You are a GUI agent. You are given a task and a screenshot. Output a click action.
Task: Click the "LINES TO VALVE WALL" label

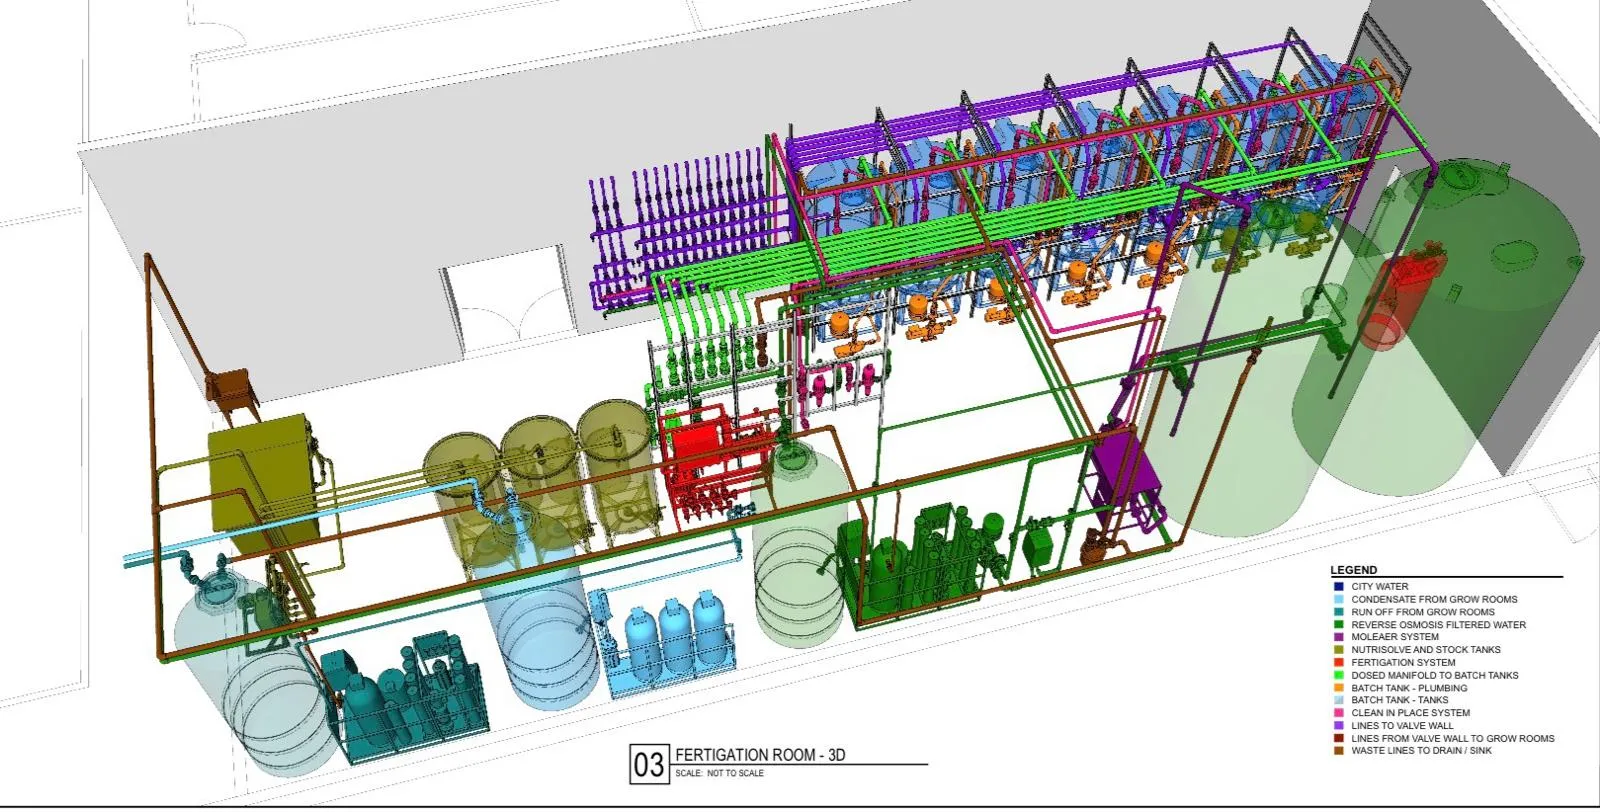click(x=1402, y=726)
